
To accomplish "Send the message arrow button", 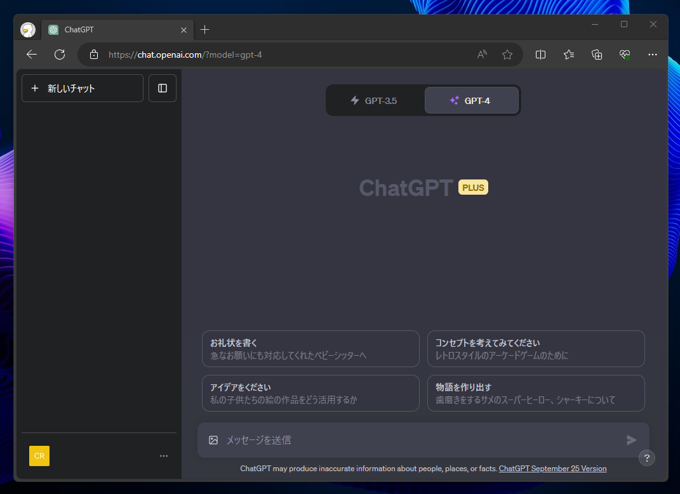I will point(631,440).
